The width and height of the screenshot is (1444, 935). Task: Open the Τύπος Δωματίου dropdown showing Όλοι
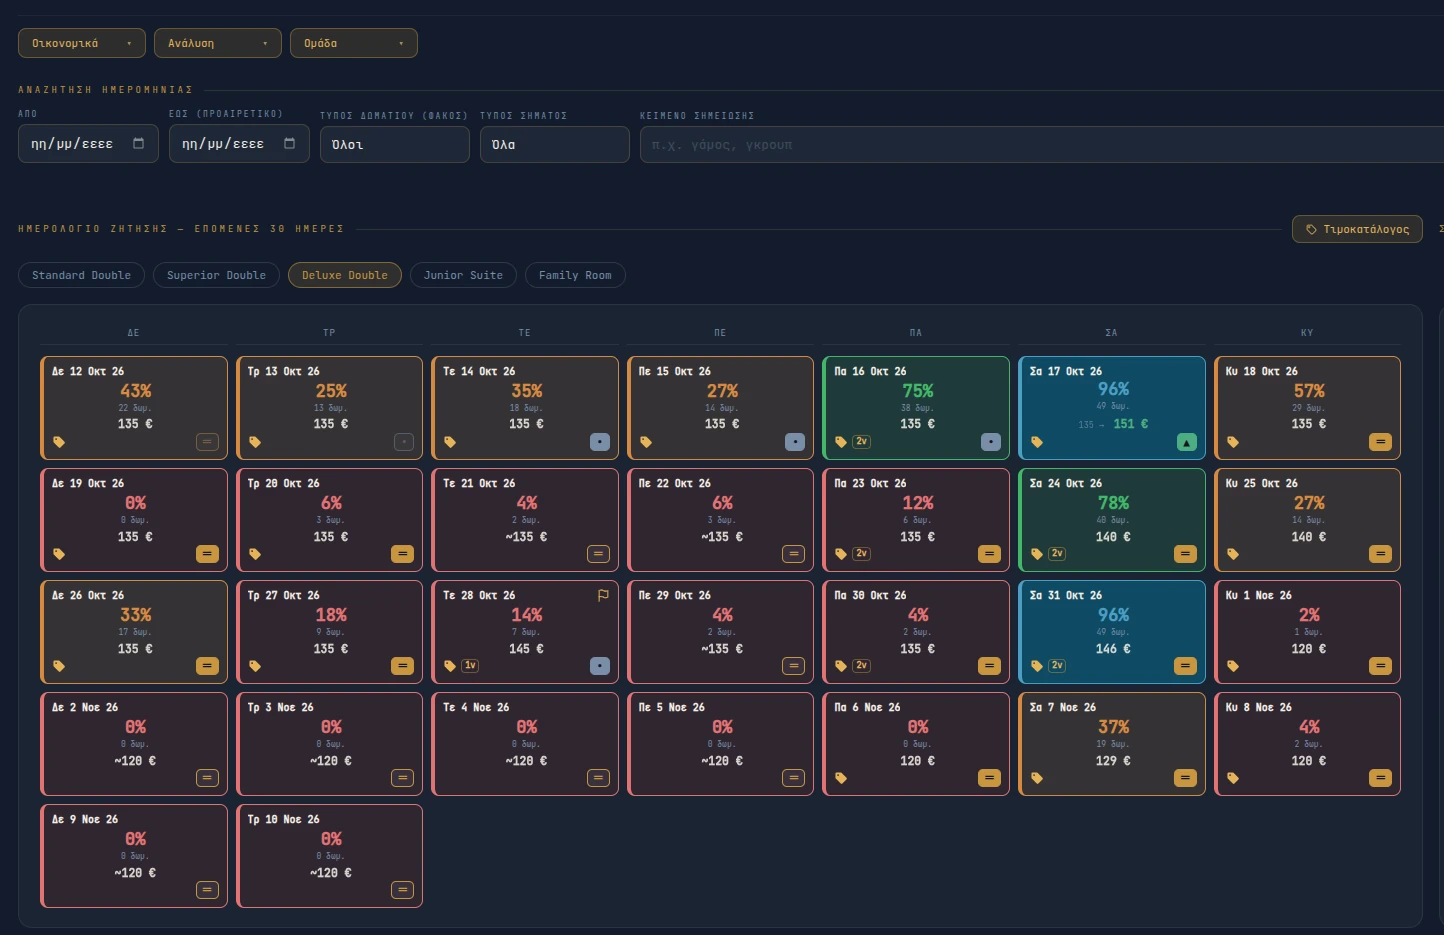point(395,145)
